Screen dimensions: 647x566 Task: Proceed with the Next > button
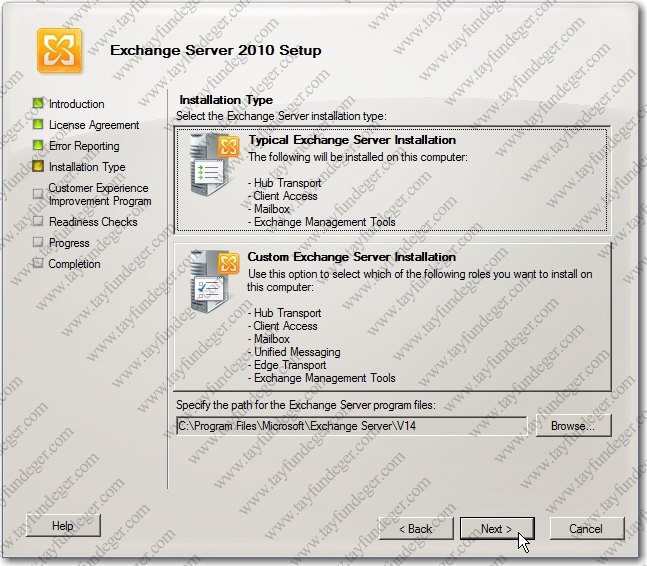[497, 528]
